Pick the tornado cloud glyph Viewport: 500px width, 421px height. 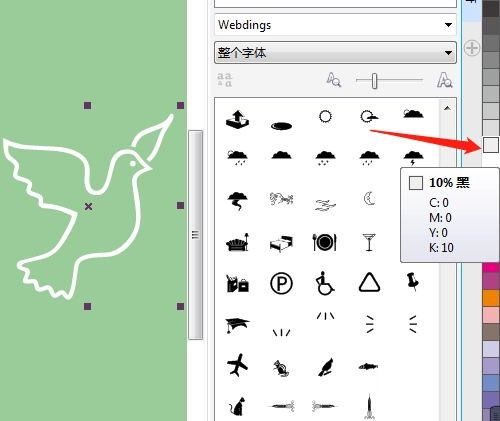[237, 201]
